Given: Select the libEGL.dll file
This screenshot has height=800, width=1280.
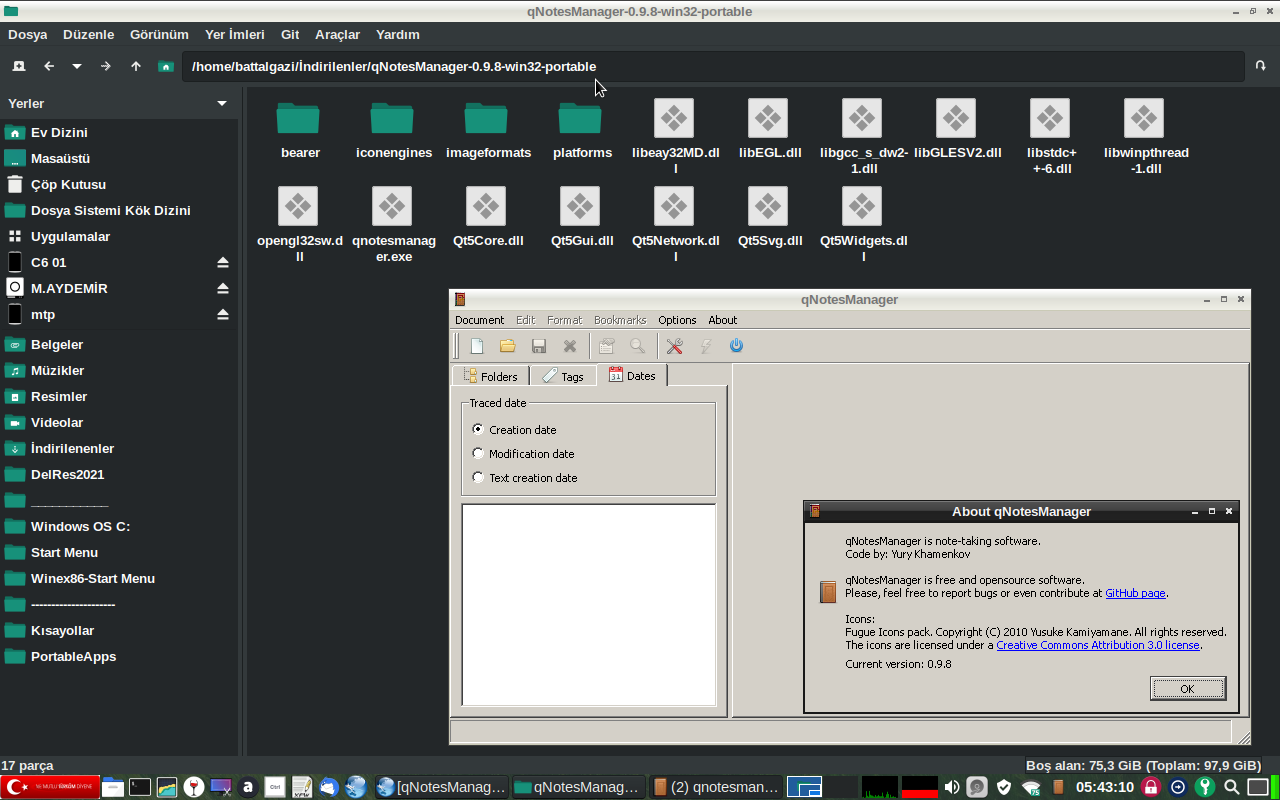Looking at the screenshot, I should (x=768, y=118).
